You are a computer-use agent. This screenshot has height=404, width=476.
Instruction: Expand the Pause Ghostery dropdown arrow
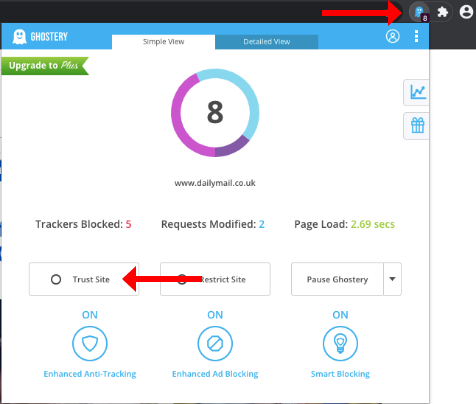(392, 279)
